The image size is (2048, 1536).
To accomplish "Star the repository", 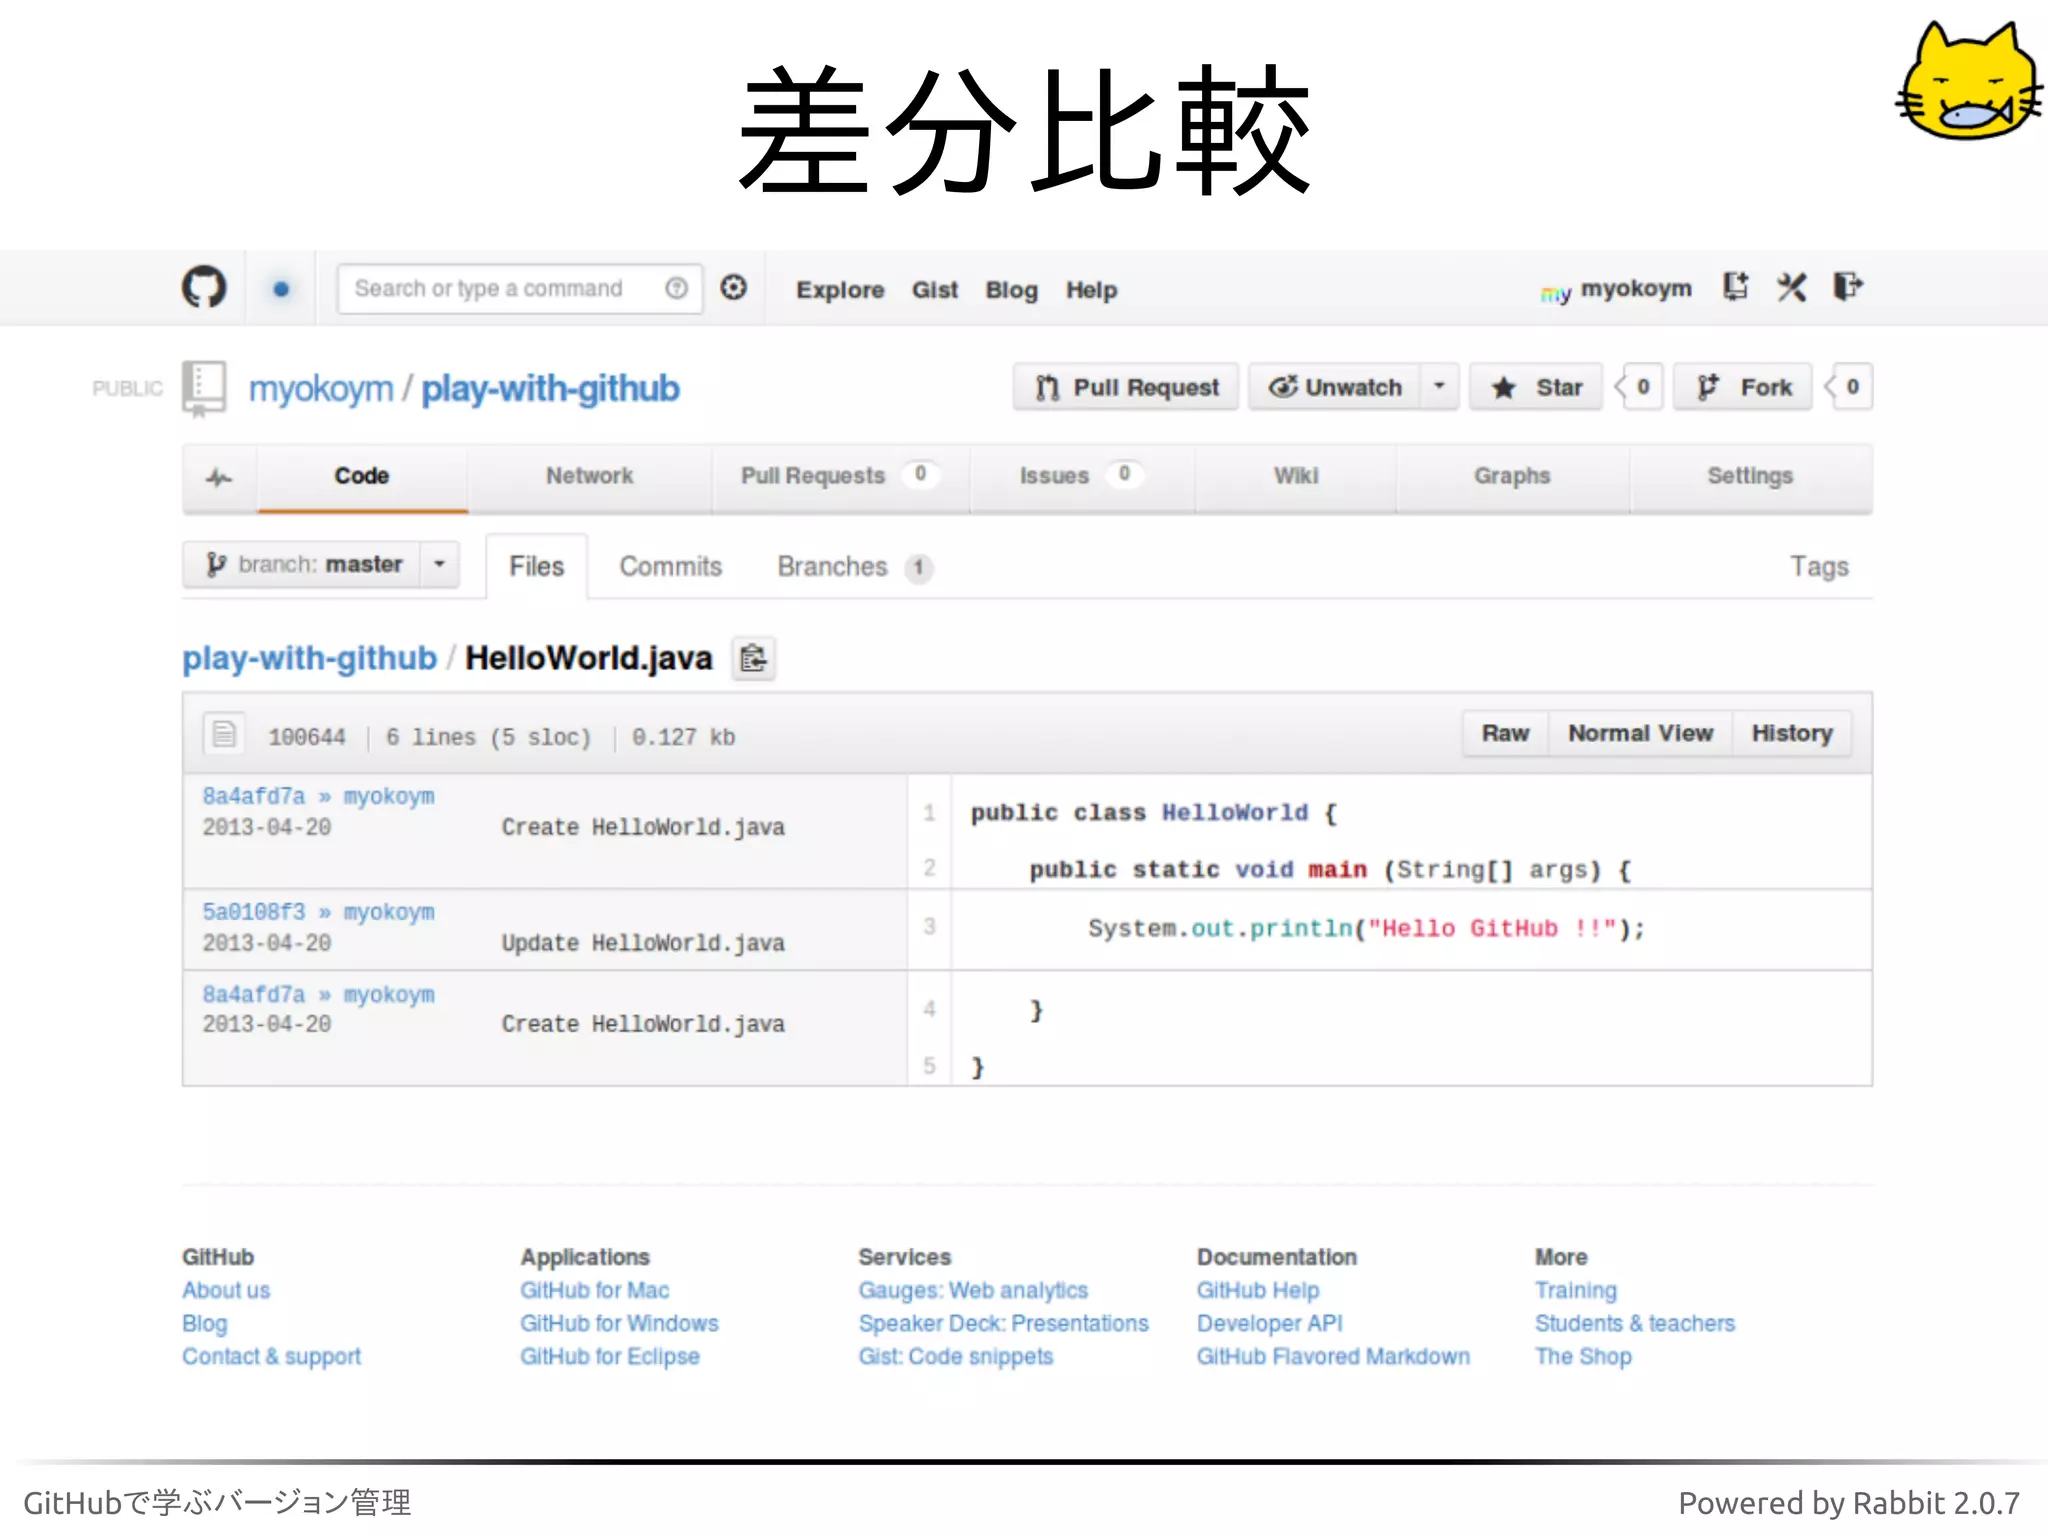I will click(1537, 387).
